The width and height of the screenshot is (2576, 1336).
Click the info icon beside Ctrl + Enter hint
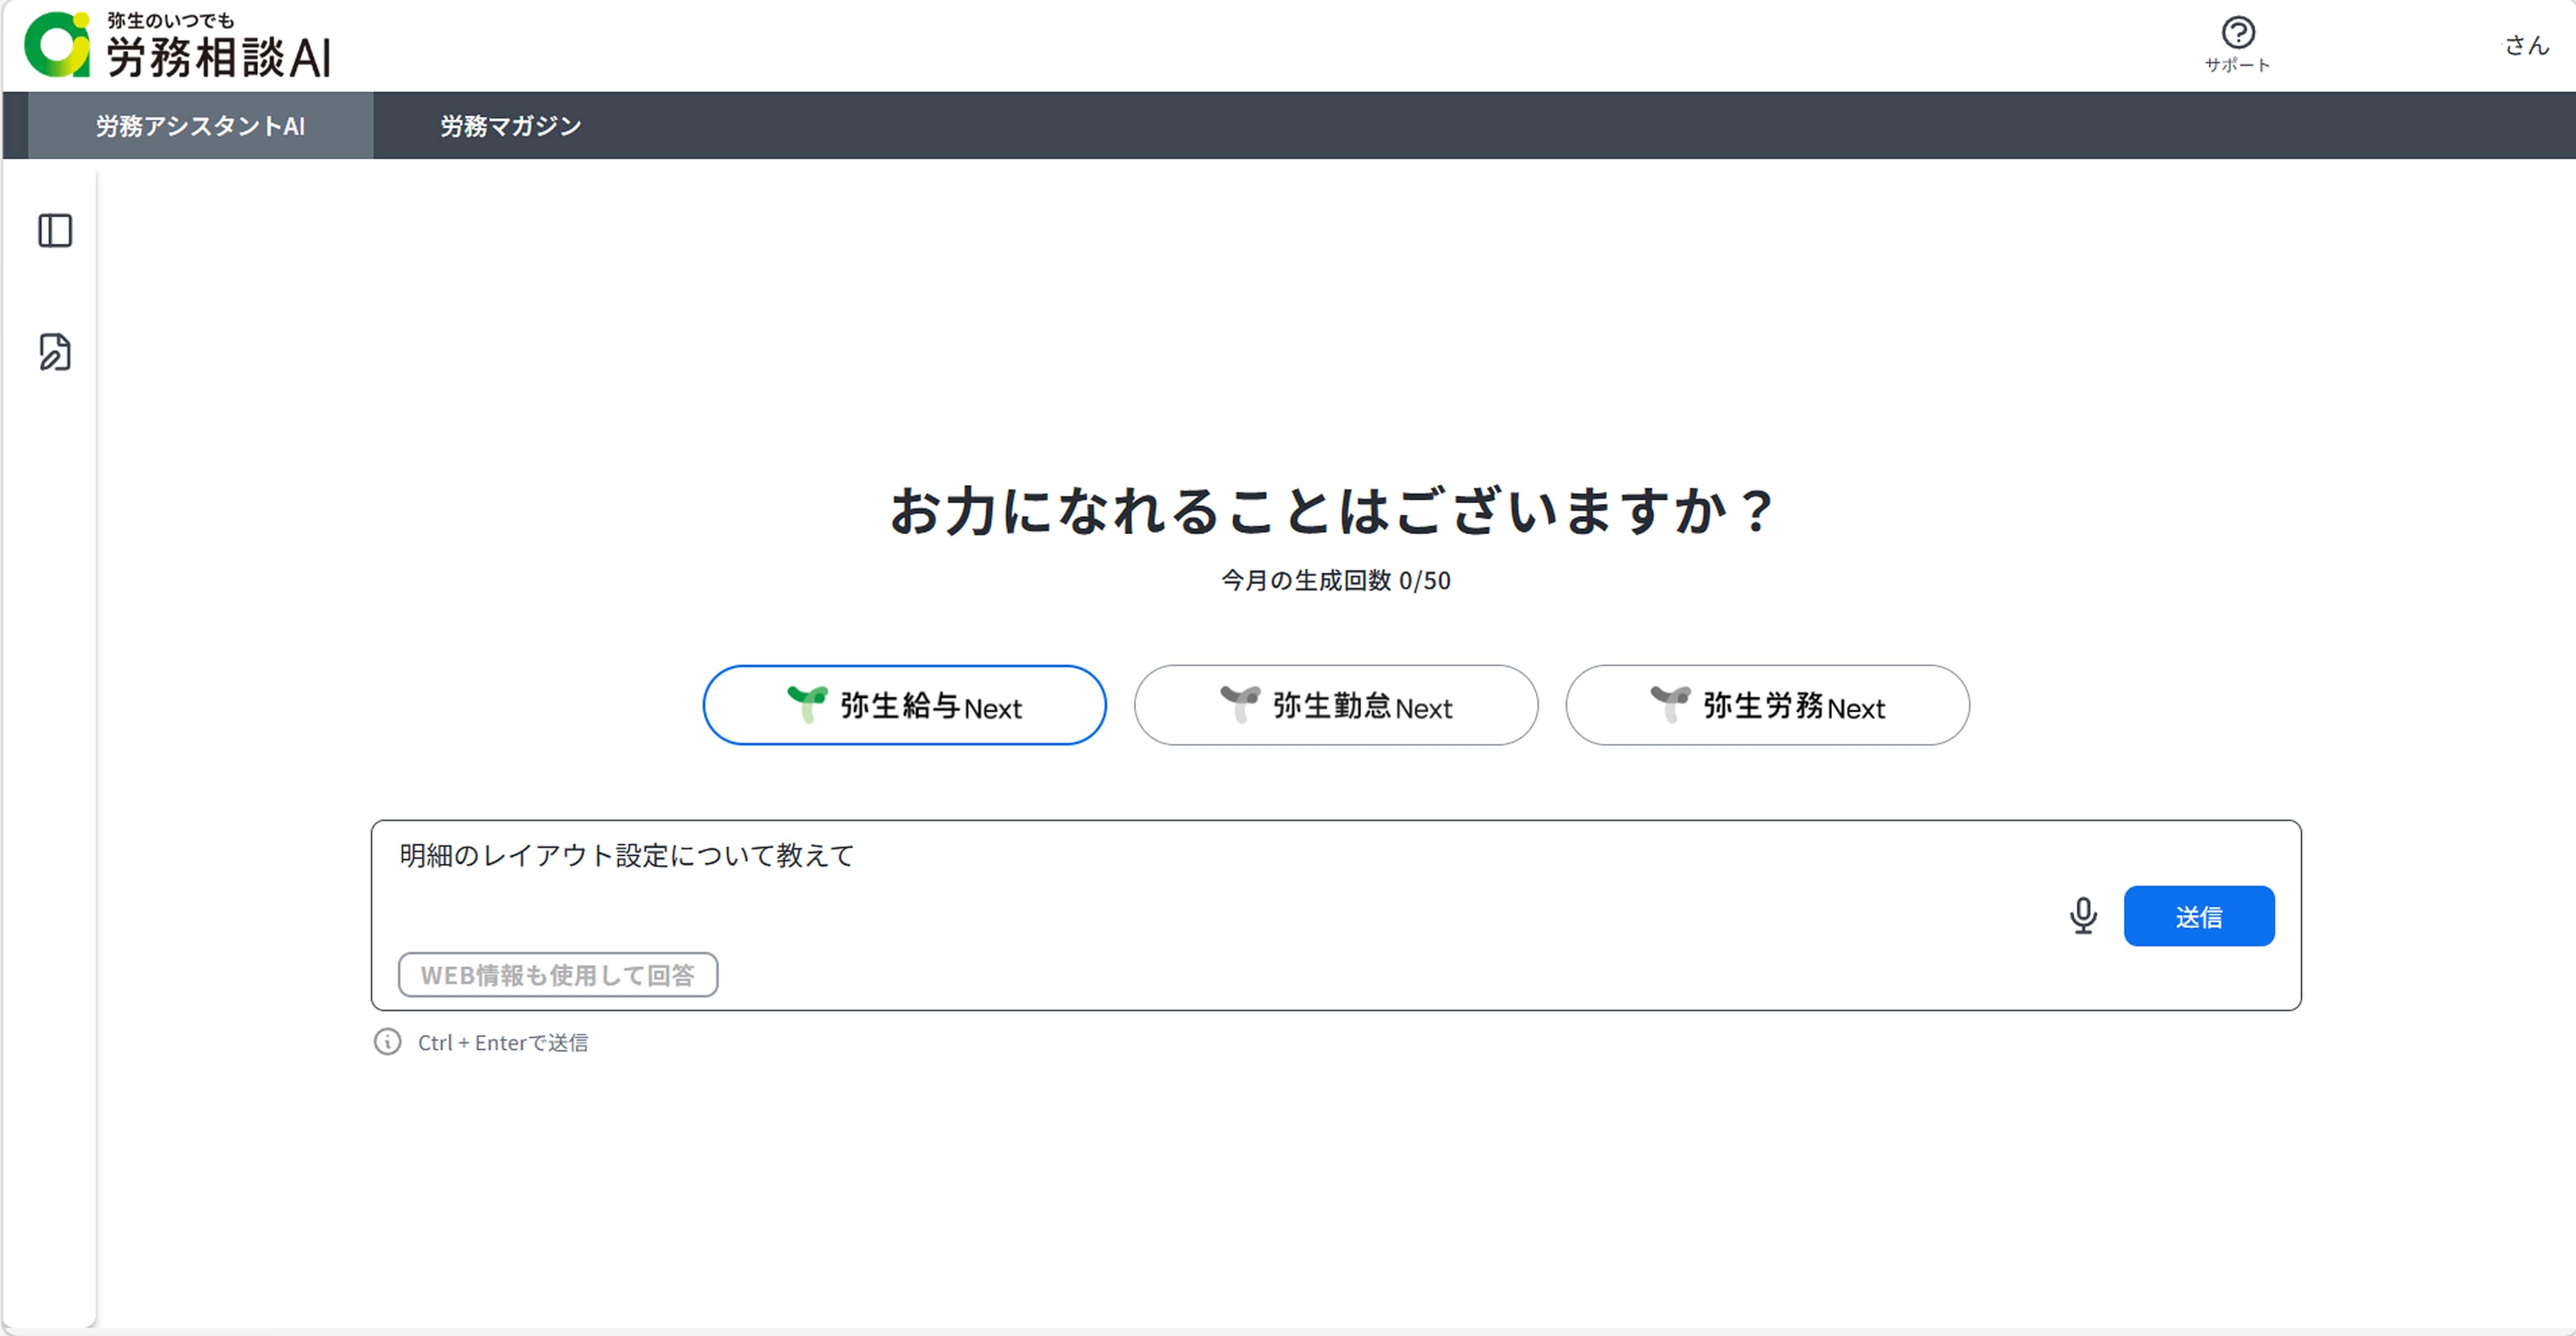click(x=387, y=1042)
